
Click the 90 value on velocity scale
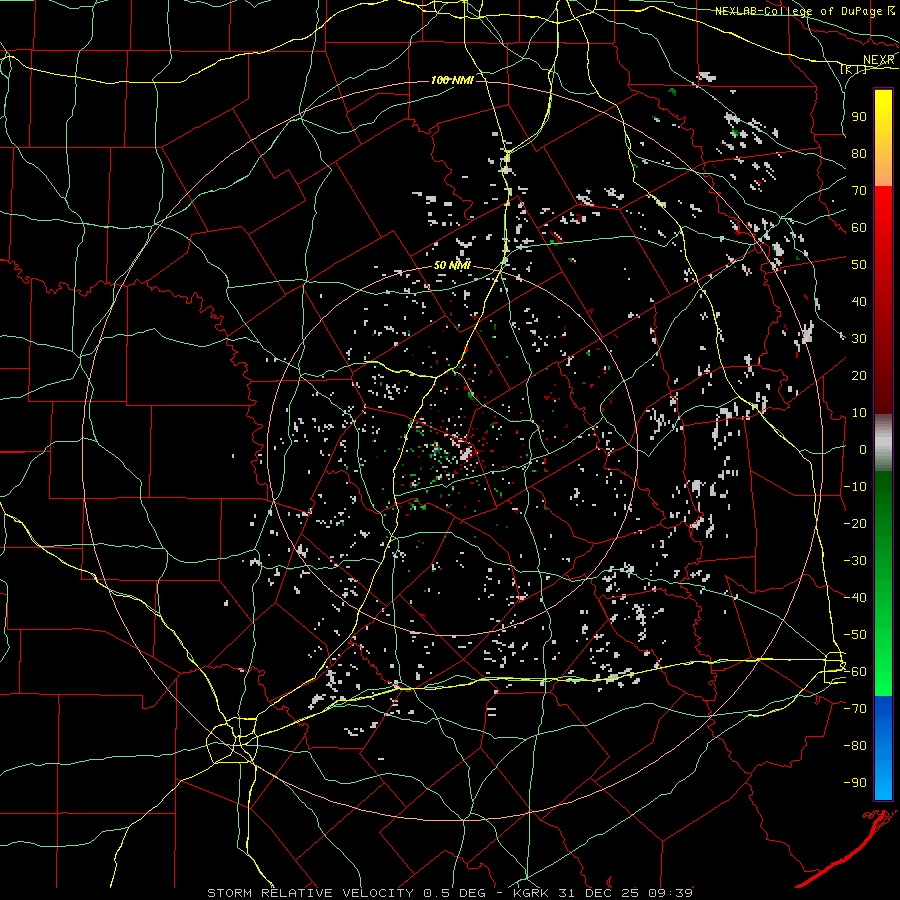click(x=859, y=117)
